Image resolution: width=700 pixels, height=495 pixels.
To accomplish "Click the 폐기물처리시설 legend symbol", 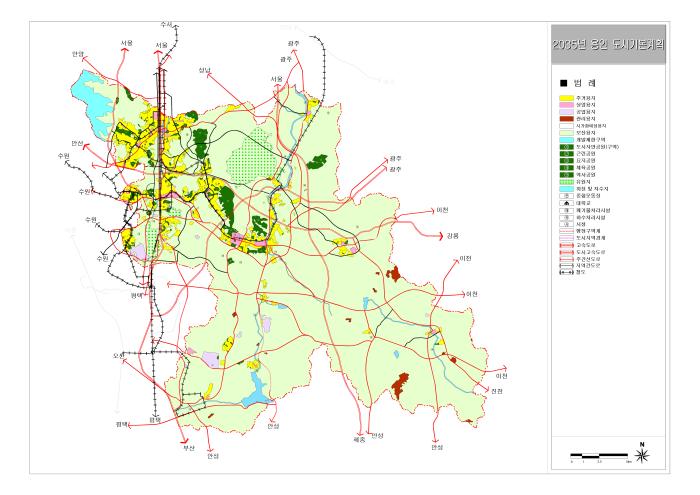I will 566,208.
